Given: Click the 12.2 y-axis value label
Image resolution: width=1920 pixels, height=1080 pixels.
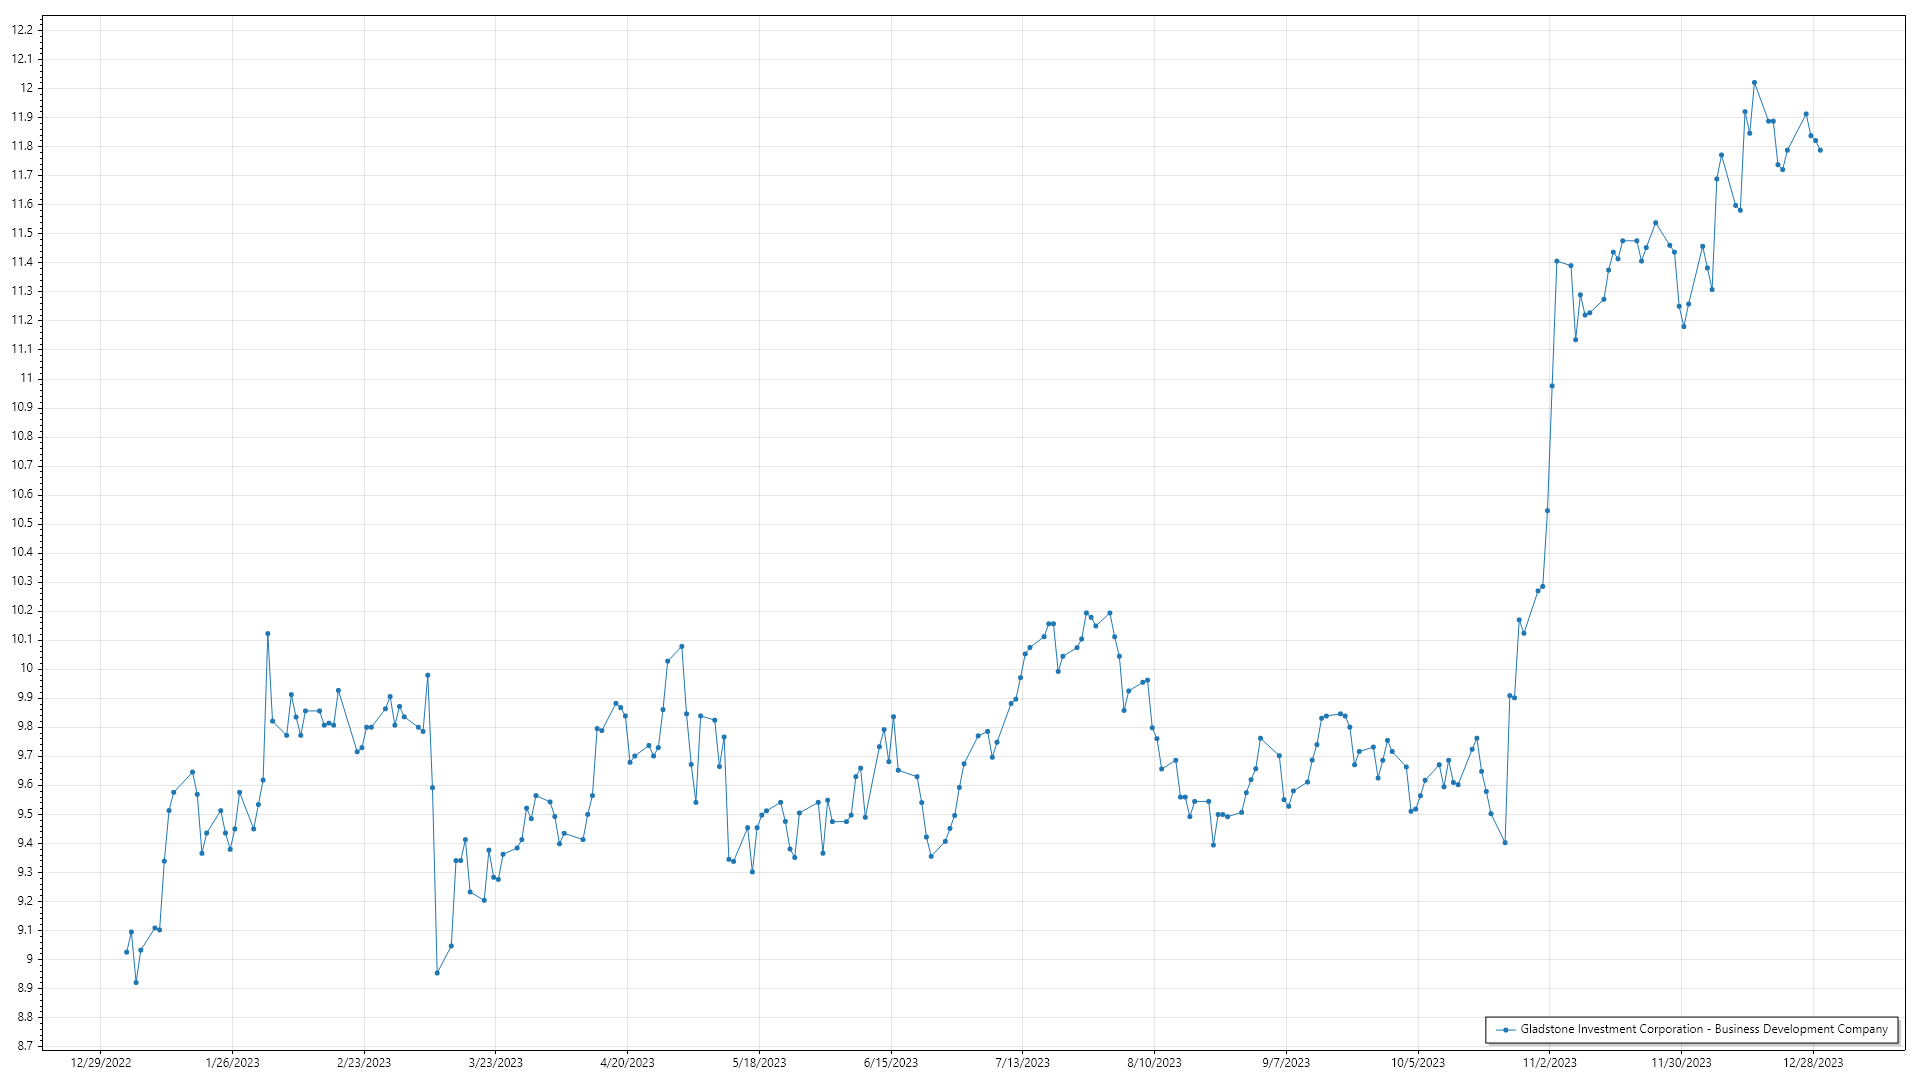Looking at the screenshot, I should 22,30.
